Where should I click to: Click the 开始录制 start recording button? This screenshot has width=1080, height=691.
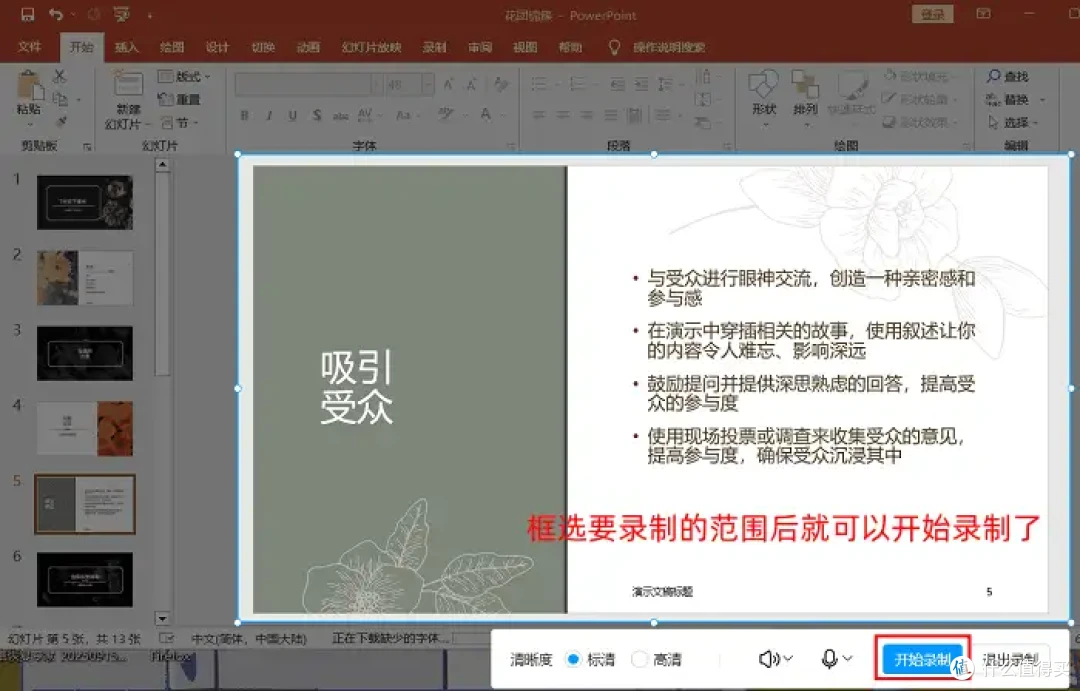tap(922, 659)
